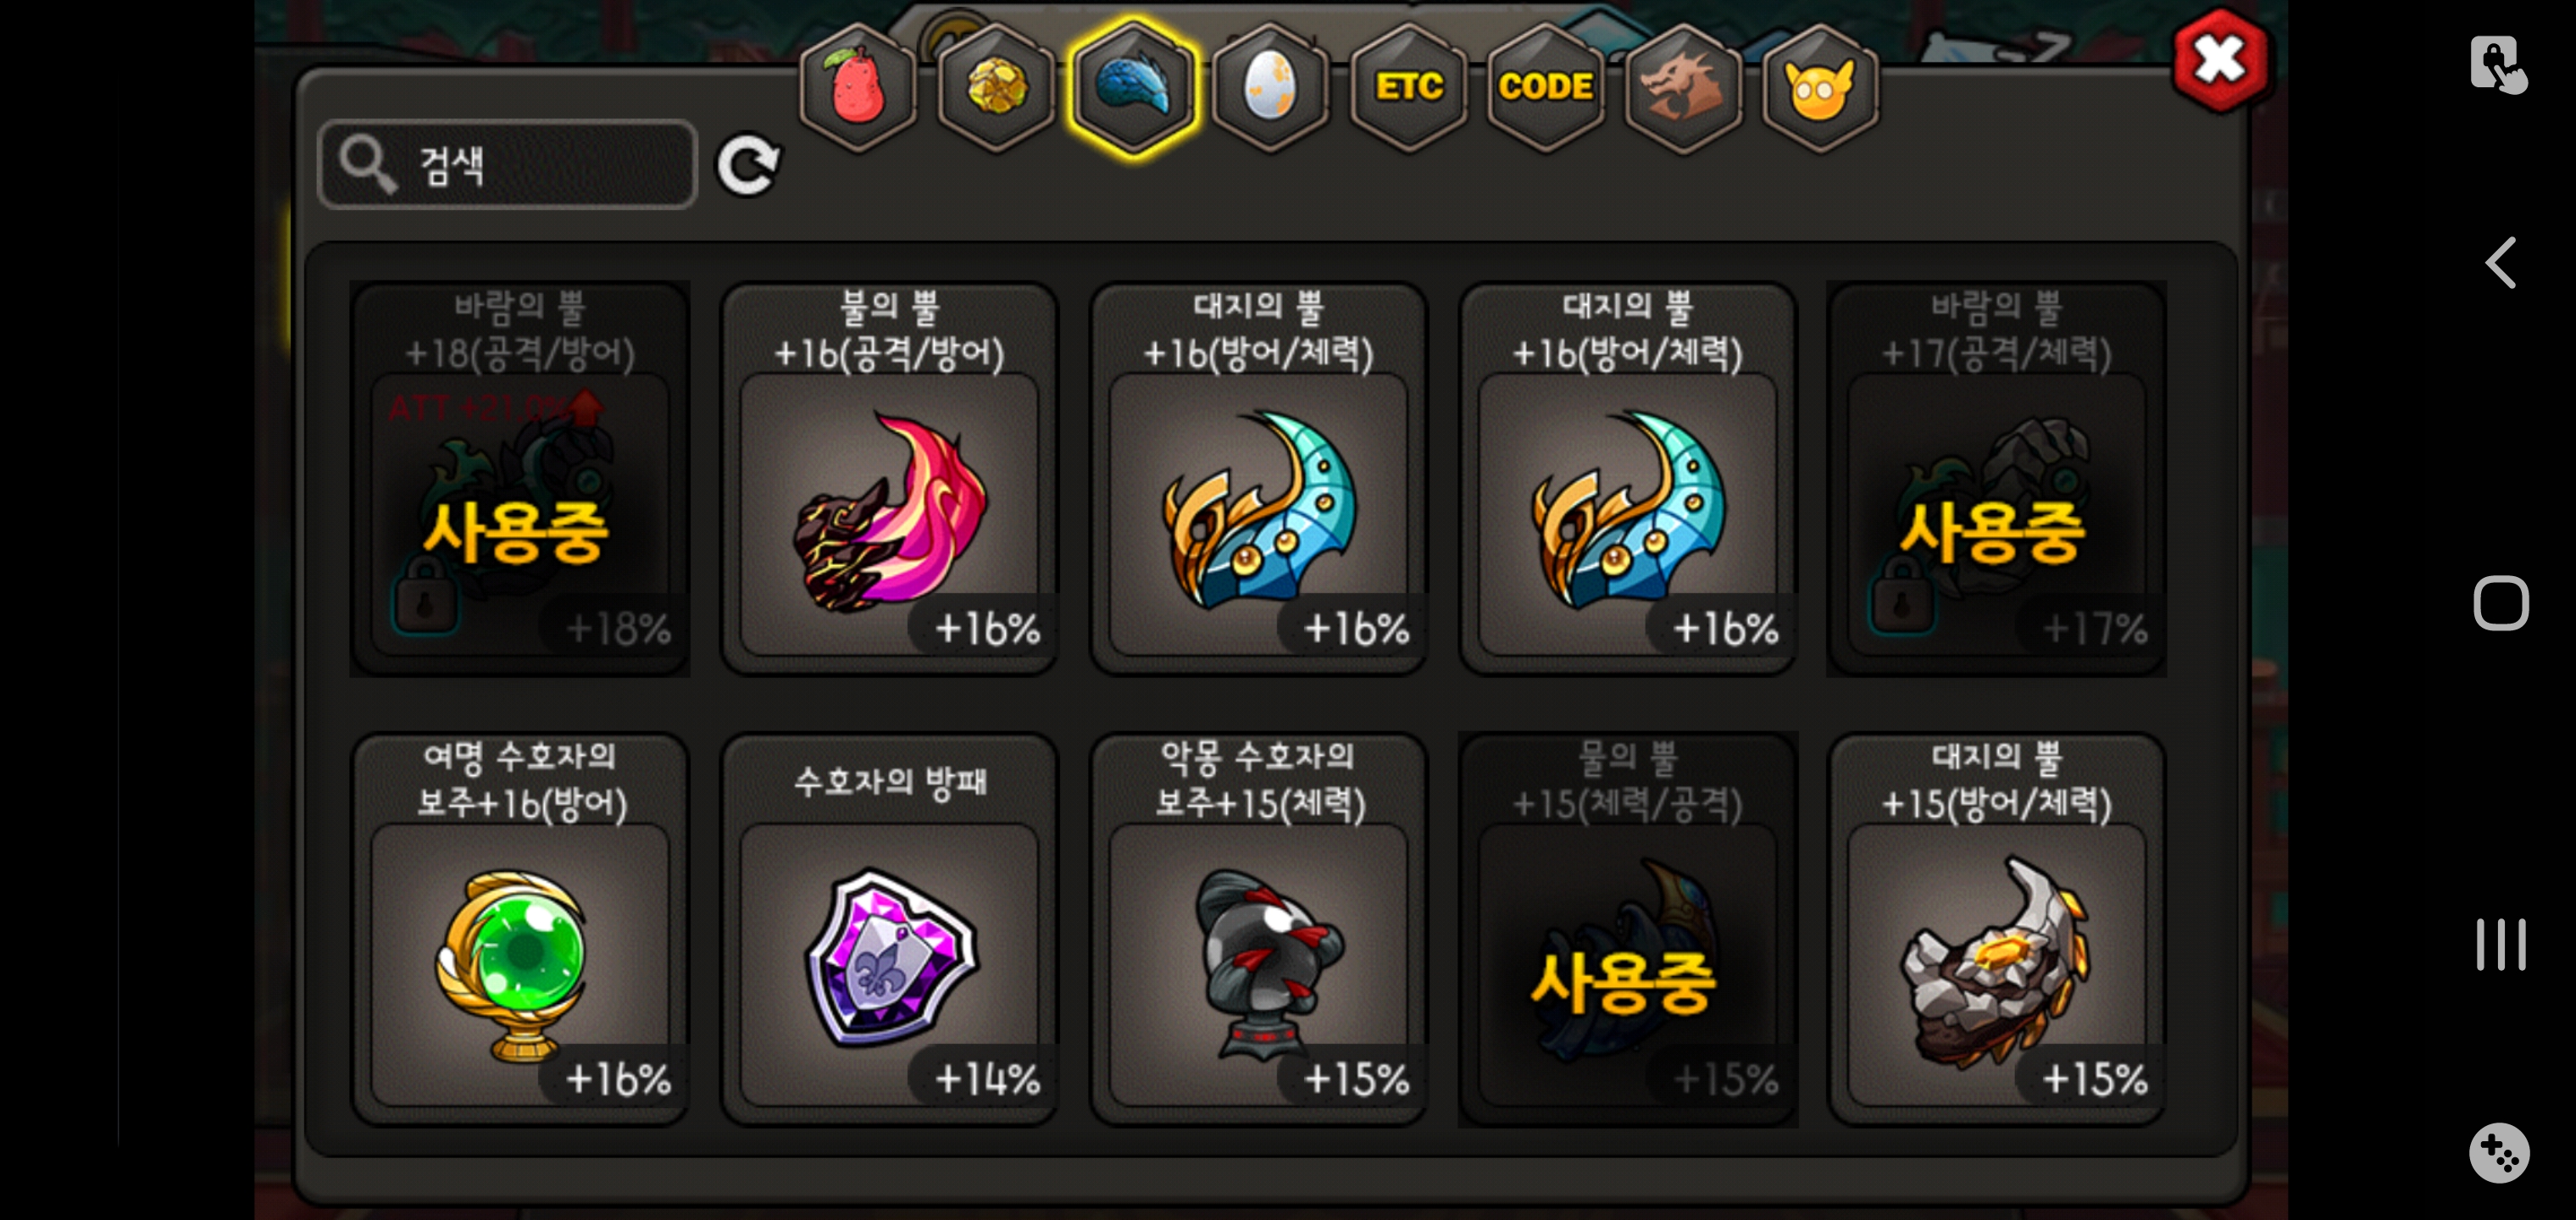Open the game controller overlay icon
Image resolution: width=2576 pixels, height=1220 pixels.
coord(2499,1153)
